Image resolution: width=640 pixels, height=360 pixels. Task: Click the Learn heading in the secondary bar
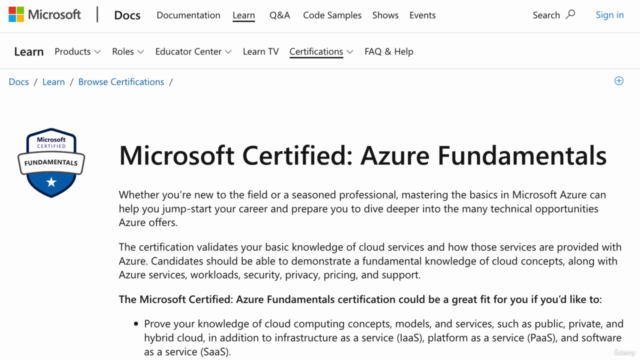point(29,51)
